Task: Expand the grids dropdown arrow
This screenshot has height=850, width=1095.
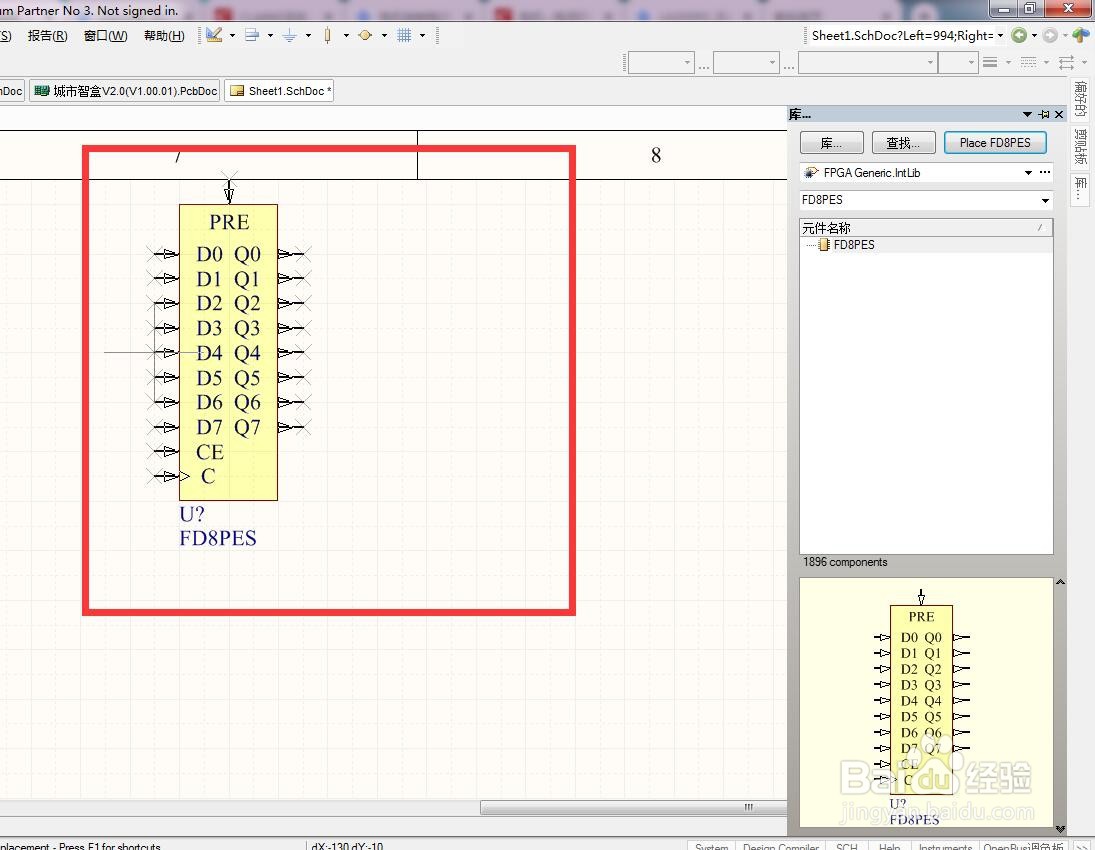Action: click(x=422, y=35)
